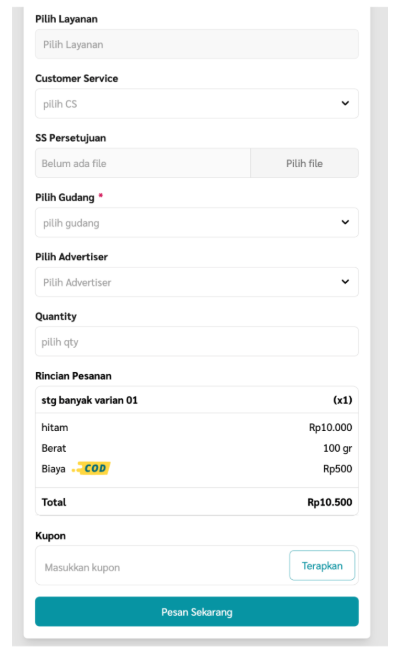The width and height of the screenshot is (397, 654).
Task: Open the pilih CS dropdown
Action: [197, 103]
